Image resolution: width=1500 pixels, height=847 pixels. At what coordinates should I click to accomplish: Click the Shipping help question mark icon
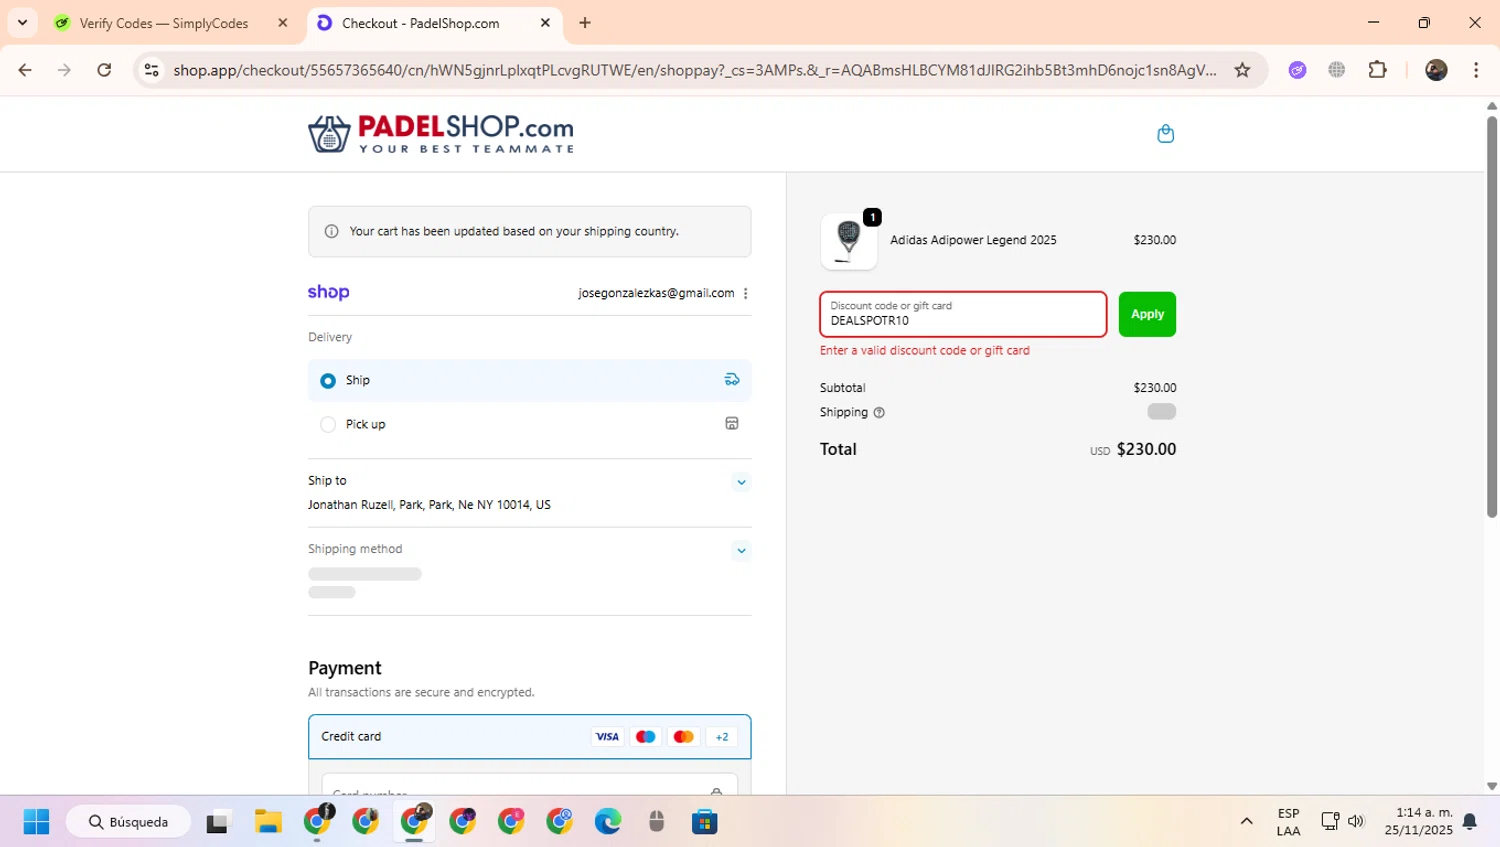[879, 412]
